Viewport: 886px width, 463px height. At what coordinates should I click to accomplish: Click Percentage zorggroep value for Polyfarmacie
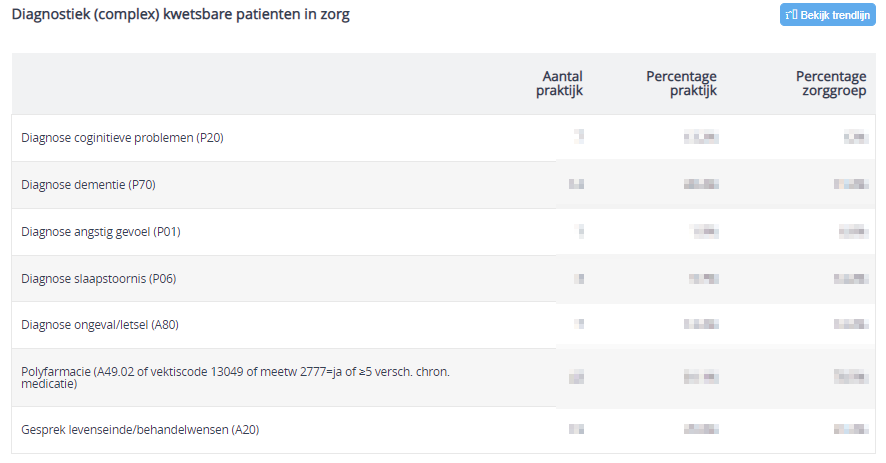851,377
